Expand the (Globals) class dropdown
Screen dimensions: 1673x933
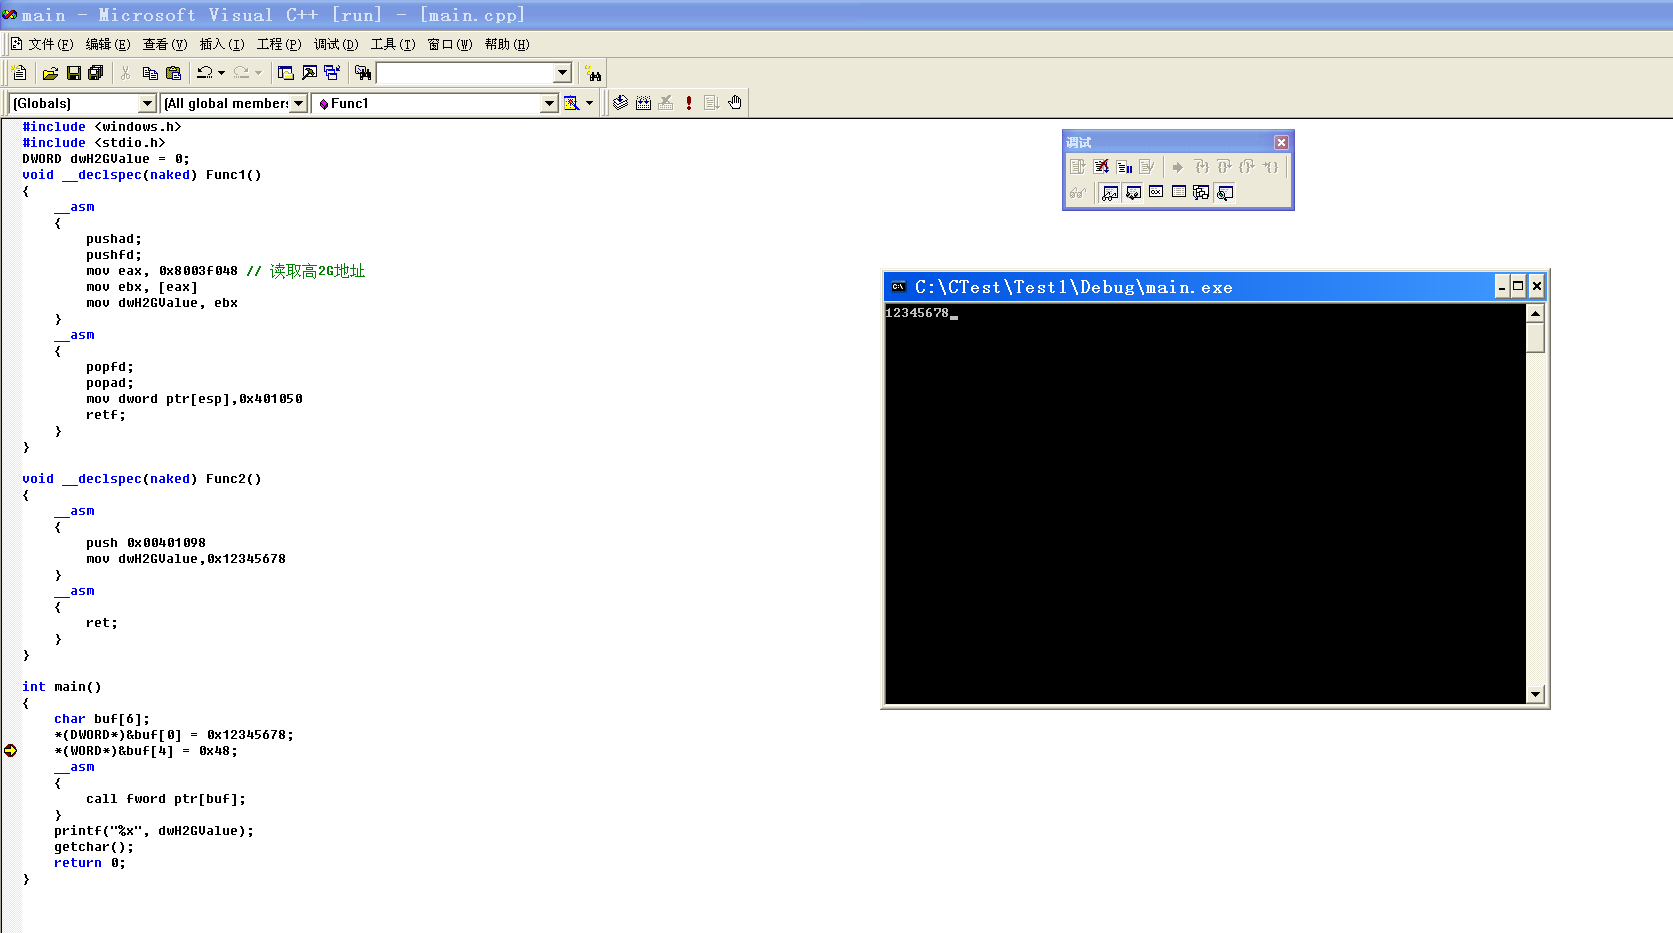pos(147,103)
